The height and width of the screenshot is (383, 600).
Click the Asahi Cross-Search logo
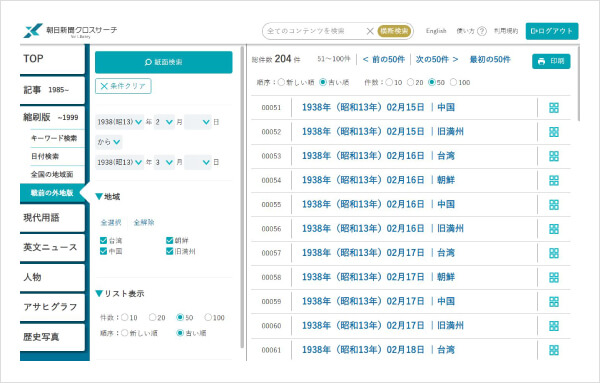[70, 31]
